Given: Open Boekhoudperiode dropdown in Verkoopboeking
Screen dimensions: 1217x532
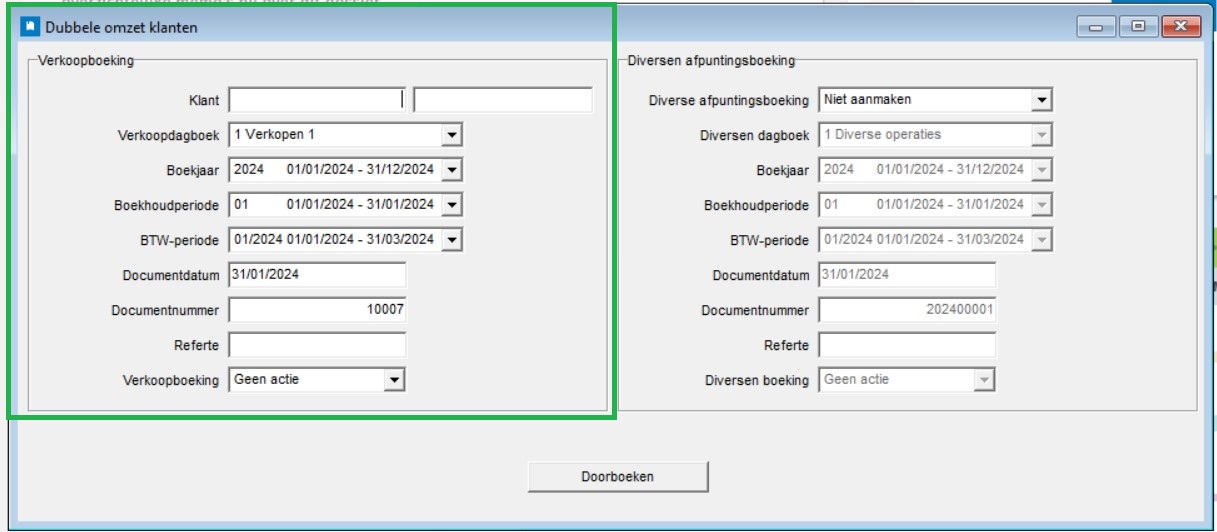Looking at the screenshot, I should 452,205.
